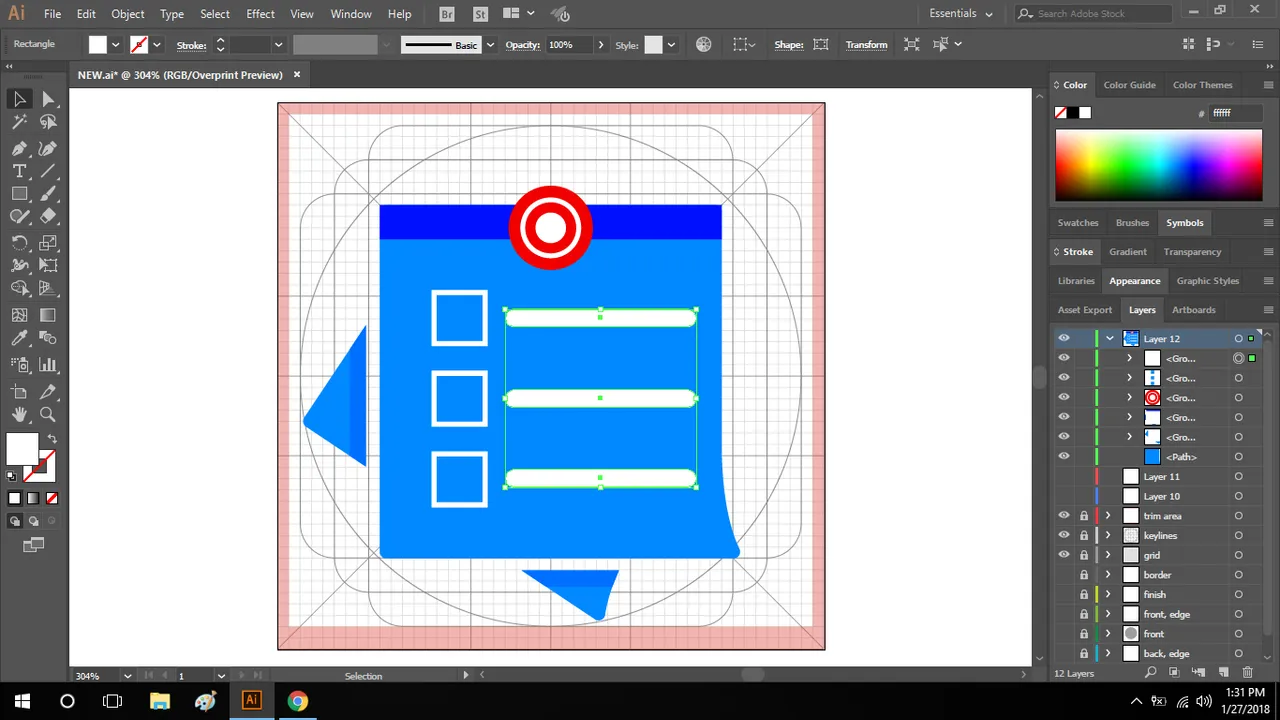Click the Stroke link in control bar

191,45
